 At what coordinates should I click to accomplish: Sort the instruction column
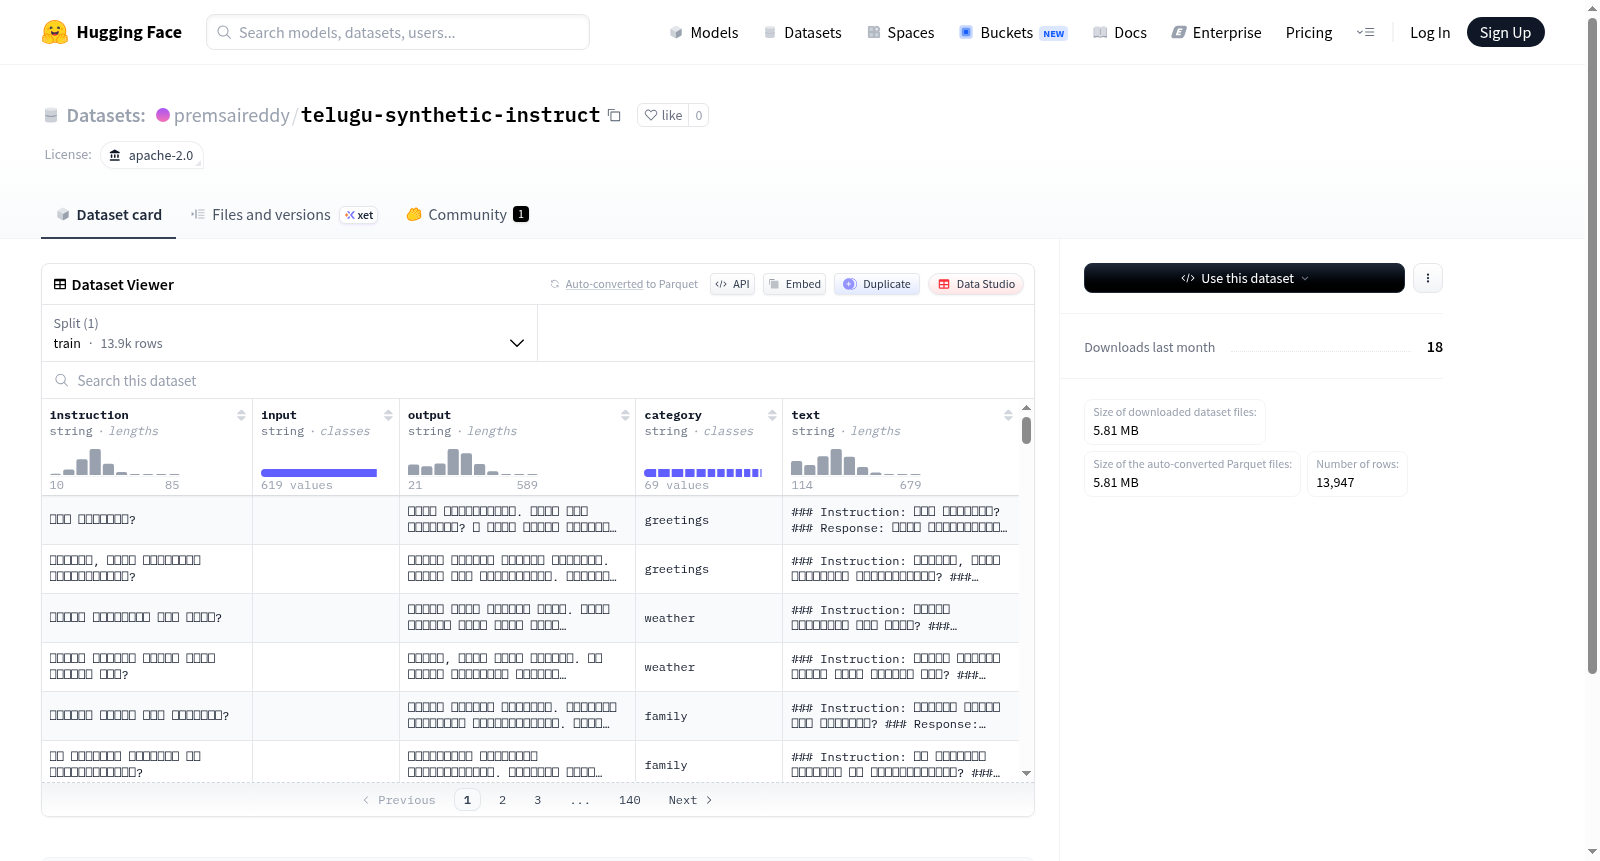tap(241, 415)
